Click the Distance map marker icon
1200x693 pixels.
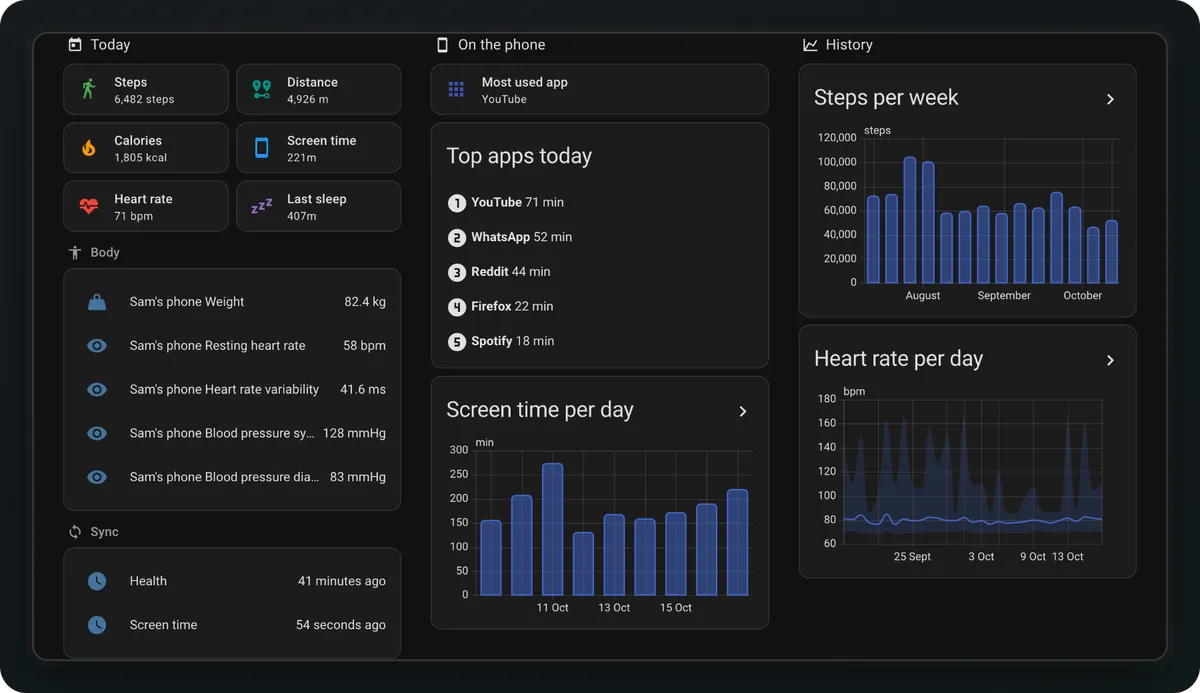tap(262, 89)
